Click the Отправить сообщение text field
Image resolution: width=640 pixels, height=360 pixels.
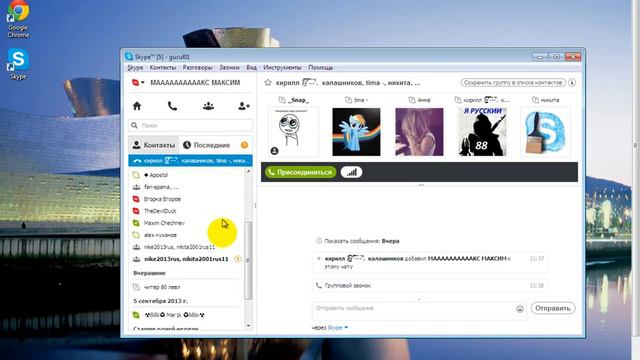pyautogui.click(x=419, y=311)
